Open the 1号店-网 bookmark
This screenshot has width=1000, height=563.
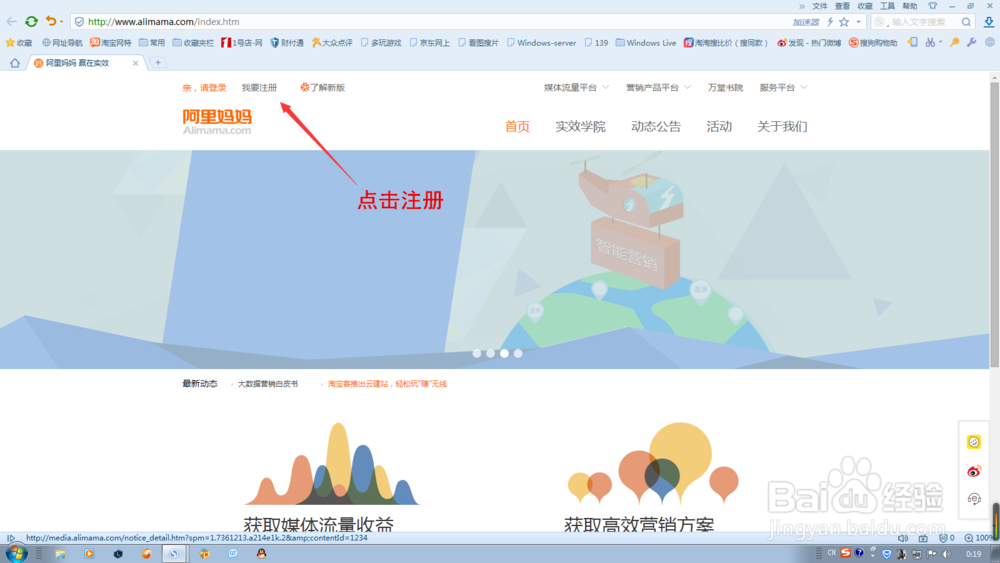point(242,43)
